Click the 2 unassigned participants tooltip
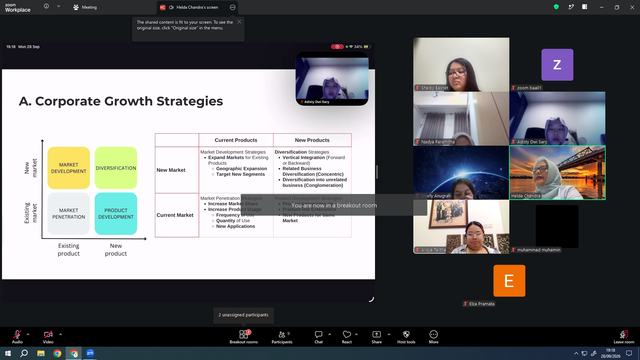This screenshot has height=360, width=640. [243, 315]
